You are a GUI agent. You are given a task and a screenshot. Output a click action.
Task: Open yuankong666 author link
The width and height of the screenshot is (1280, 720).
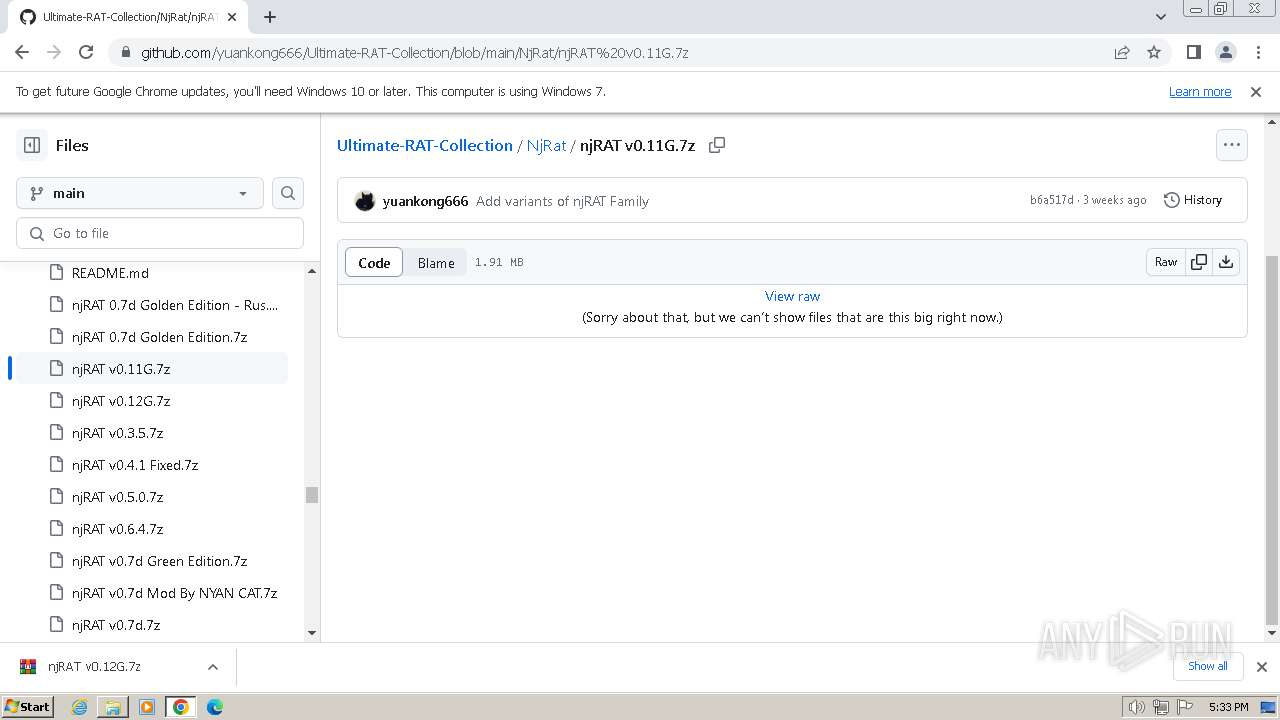(x=425, y=201)
